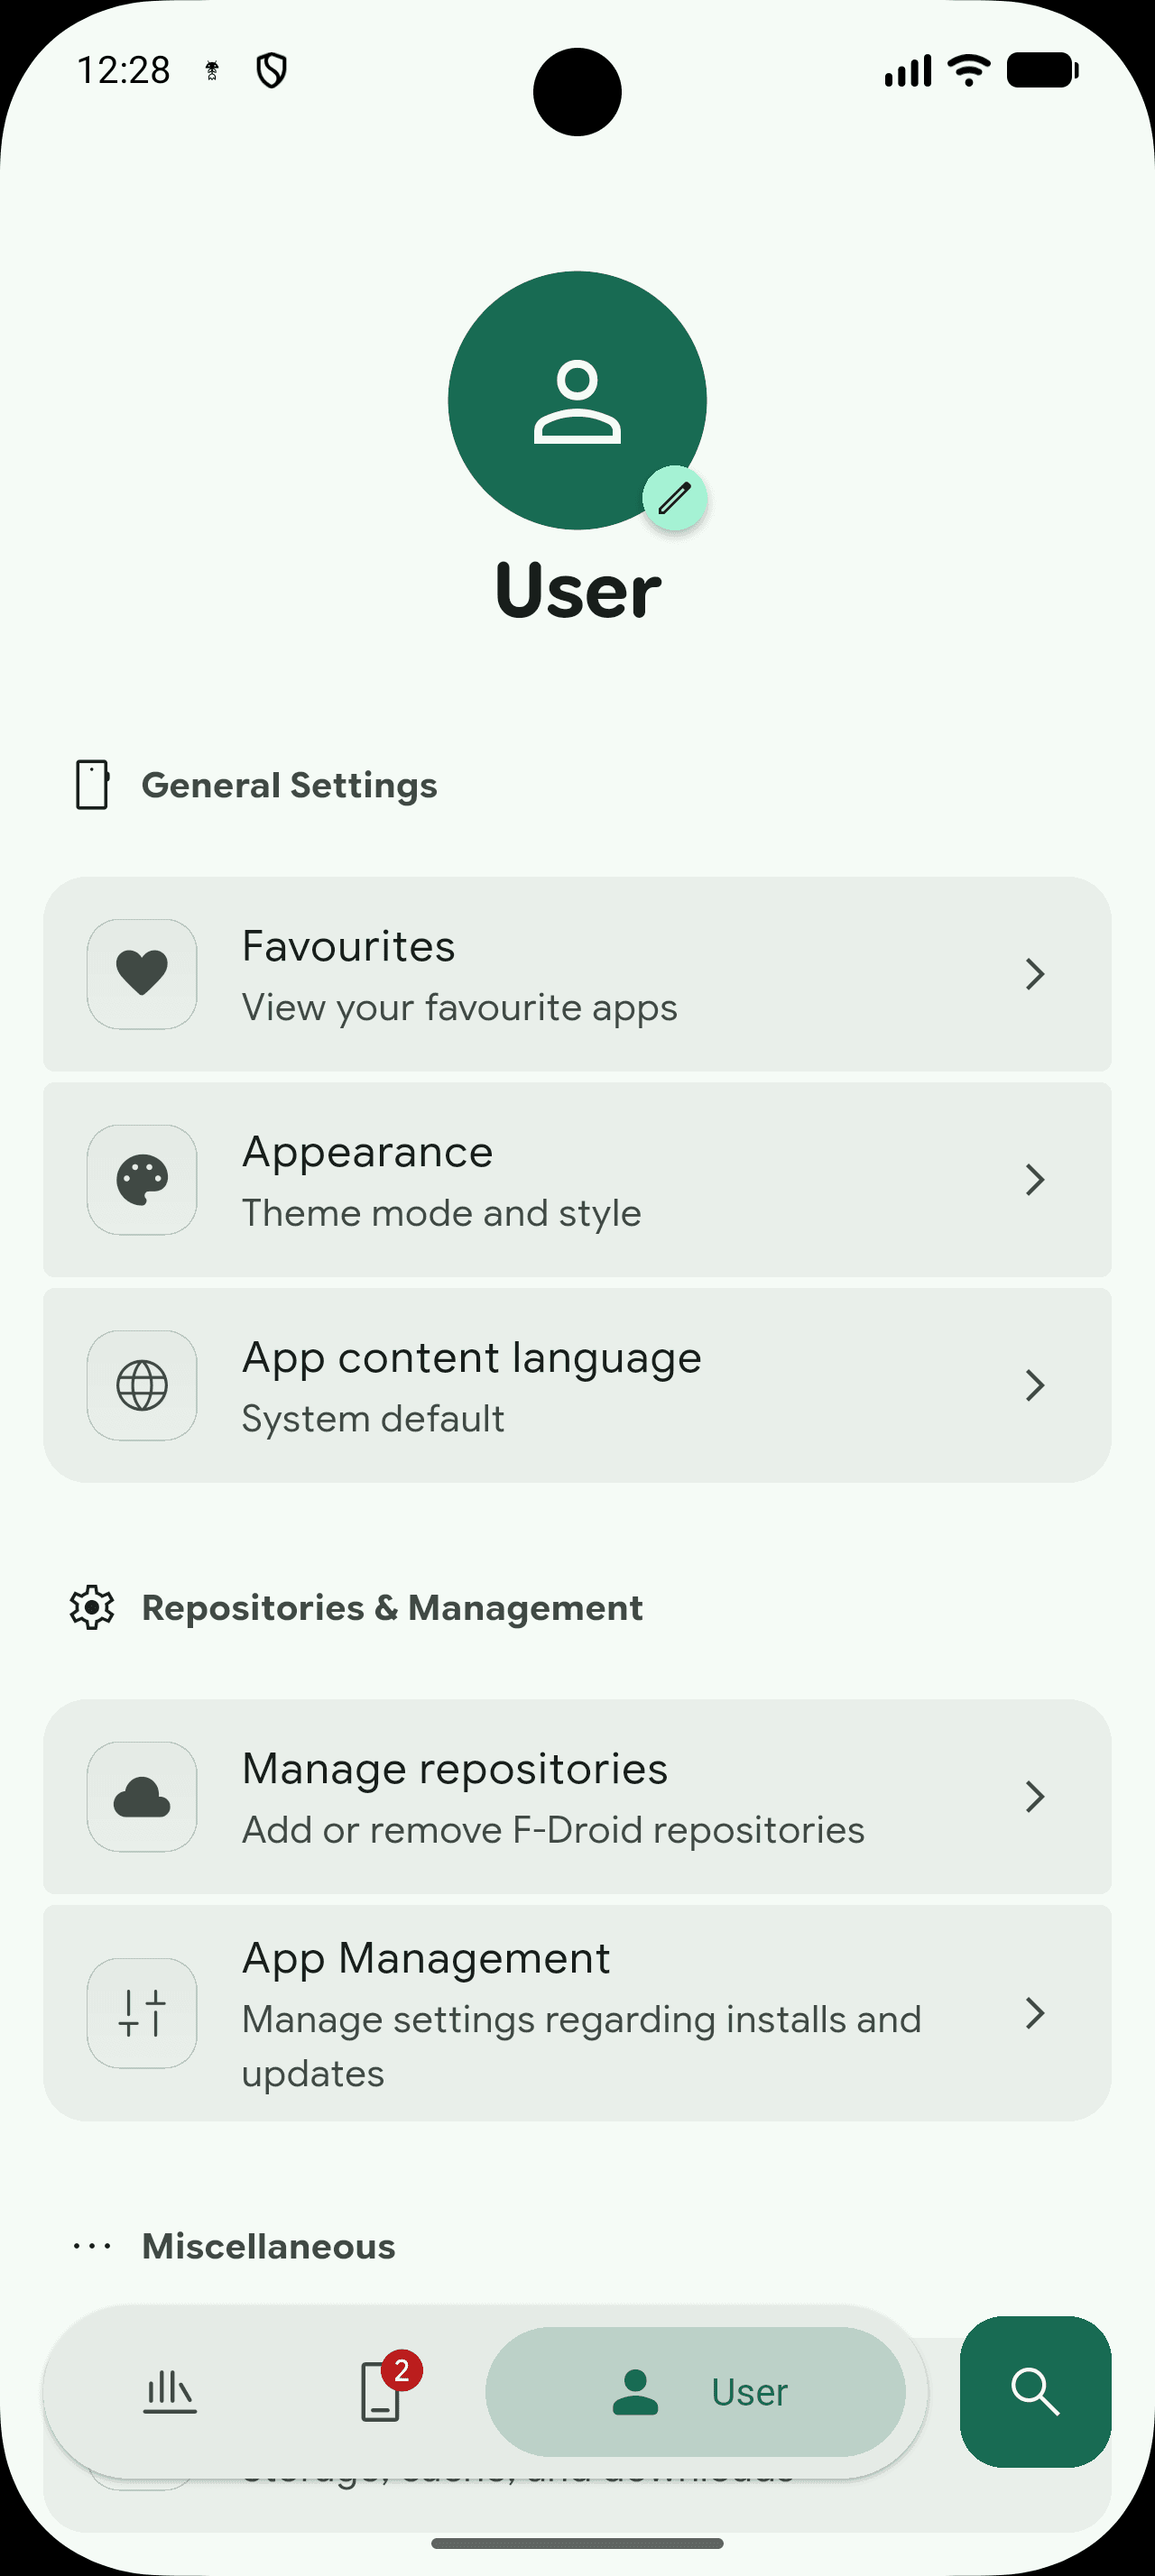This screenshot has height=2576, width=1155.
Task: Tap the palette icon beside Appearance
Action: [x=142, y=1180]
